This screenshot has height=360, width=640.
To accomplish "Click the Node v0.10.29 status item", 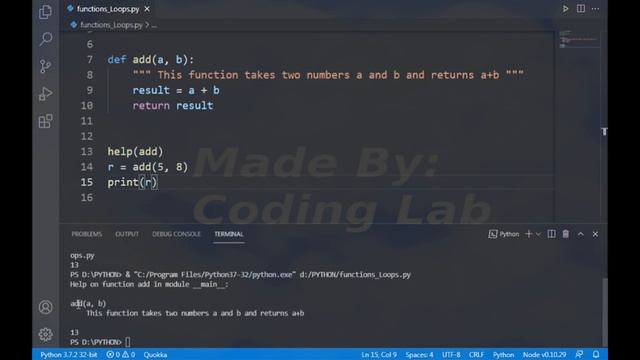I will coord(544,355).
